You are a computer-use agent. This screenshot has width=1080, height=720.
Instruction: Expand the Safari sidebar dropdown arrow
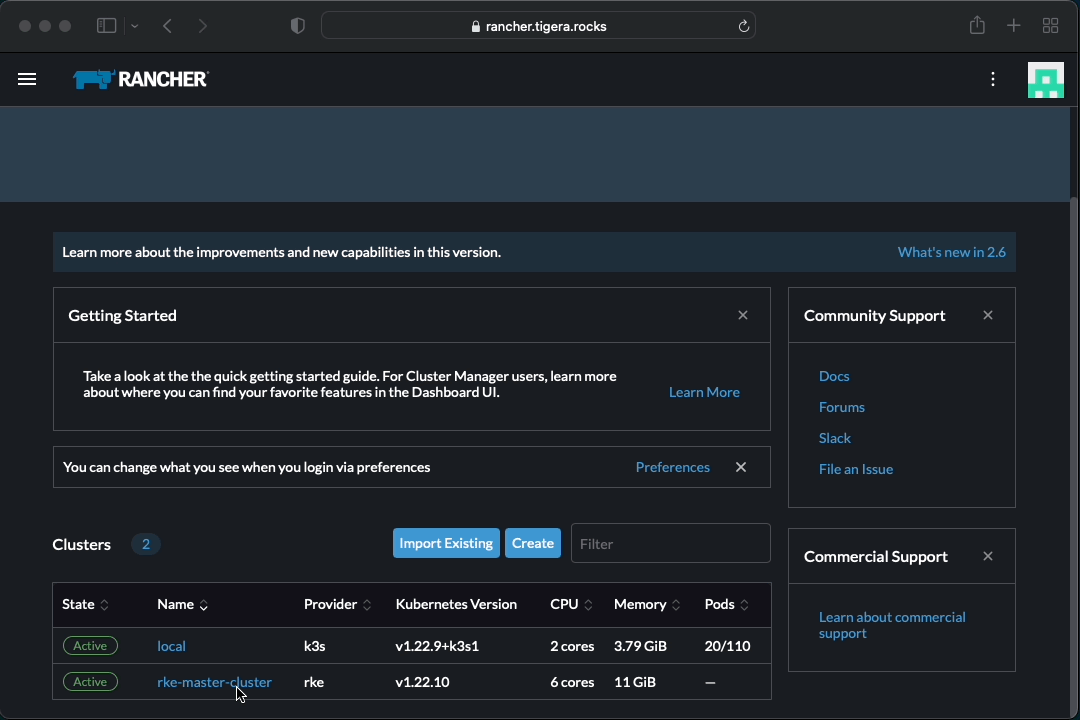135,26
